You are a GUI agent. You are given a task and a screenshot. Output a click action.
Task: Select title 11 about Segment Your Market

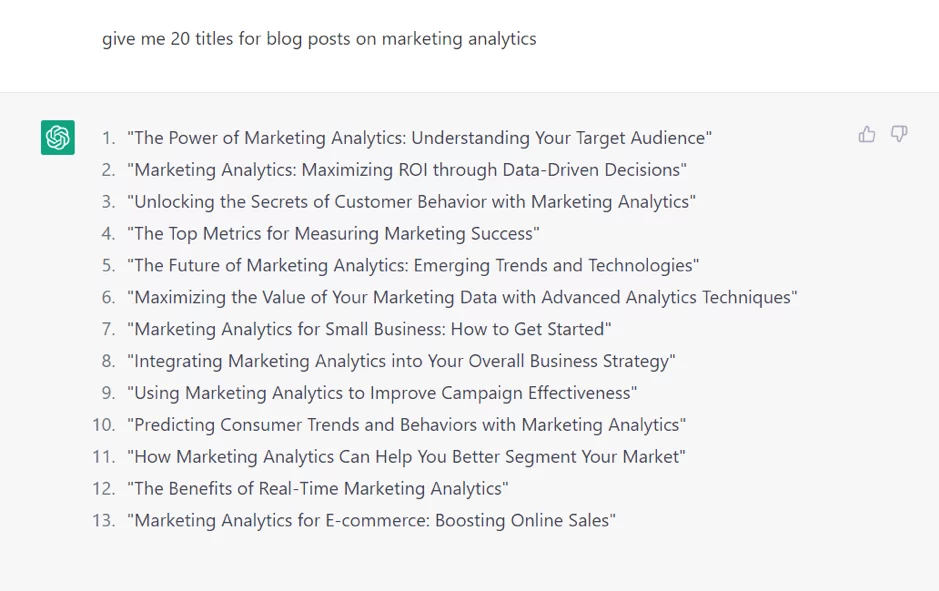click(406, 456)
